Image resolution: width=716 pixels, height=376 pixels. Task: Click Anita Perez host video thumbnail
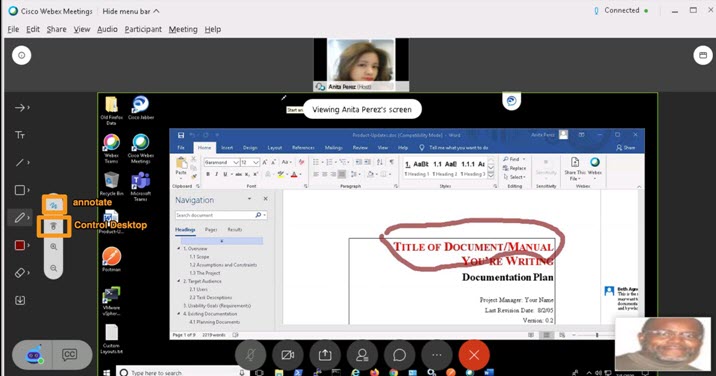click(x=361, y=64)
